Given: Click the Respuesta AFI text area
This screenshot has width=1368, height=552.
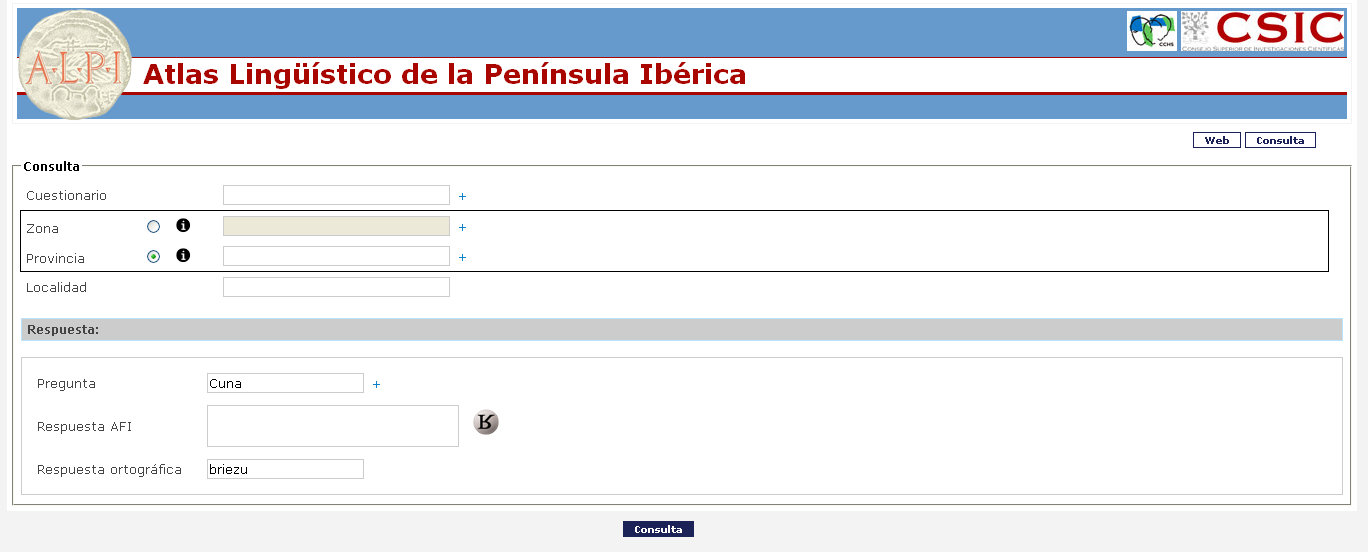Looking at the screenshot, I should tap(333, 426).
